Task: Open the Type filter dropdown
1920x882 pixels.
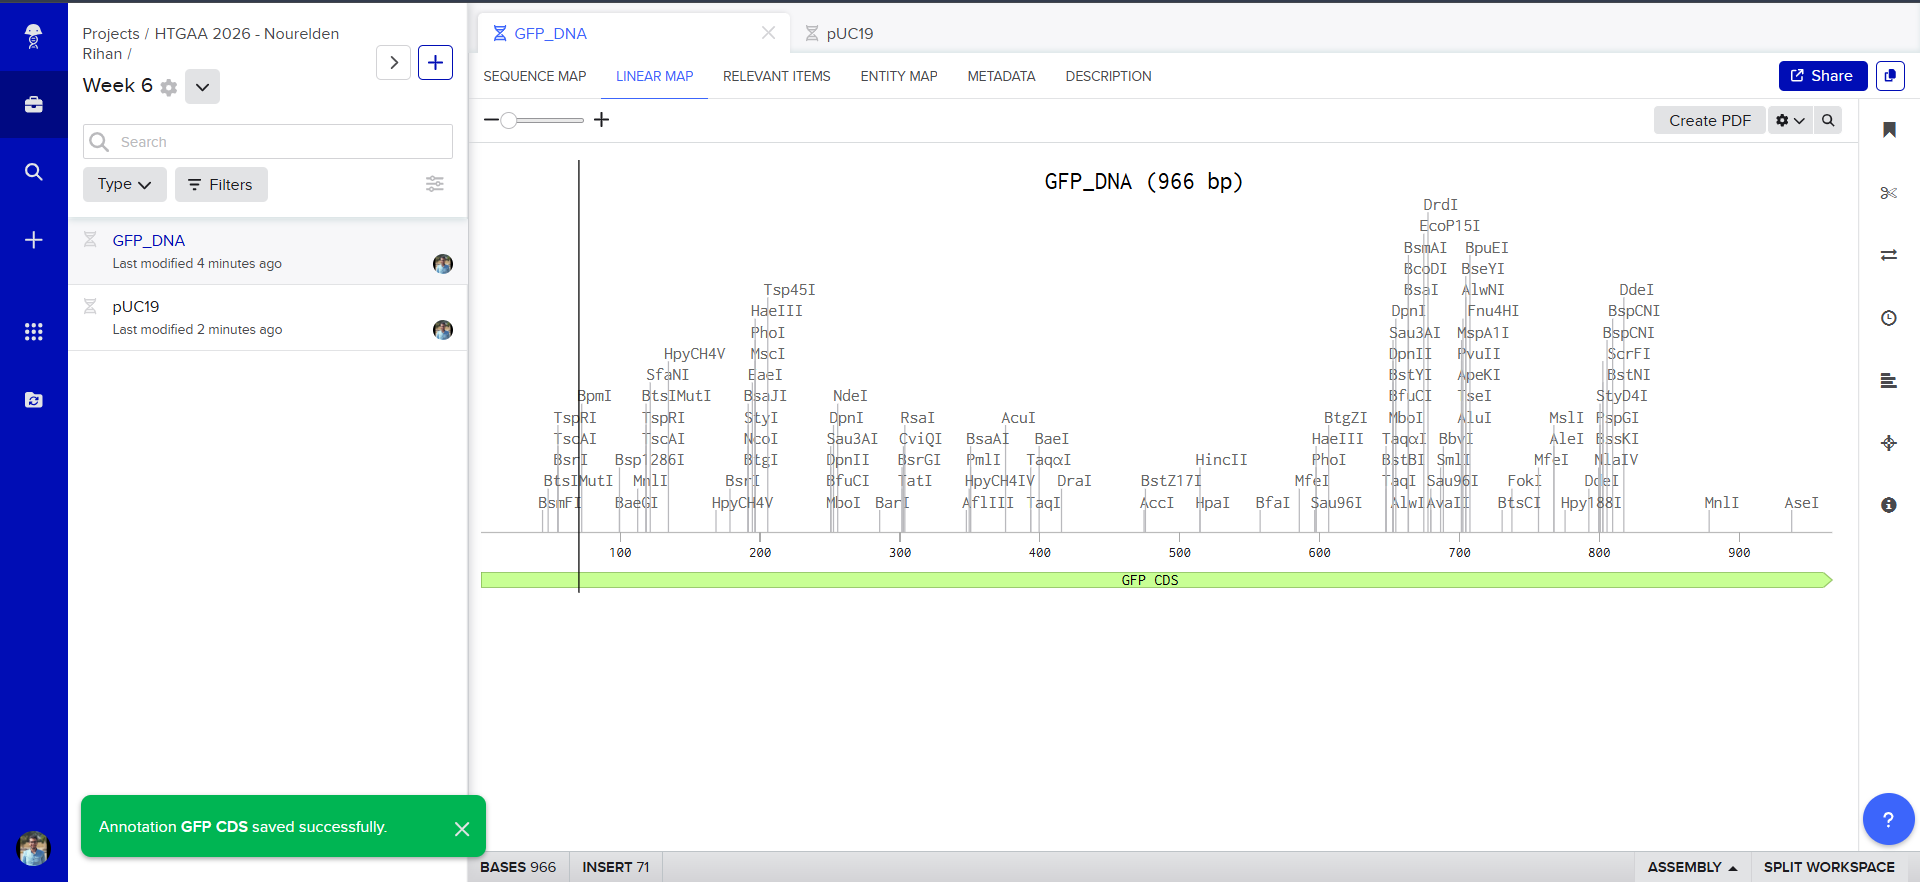Action: click(124, 184)
